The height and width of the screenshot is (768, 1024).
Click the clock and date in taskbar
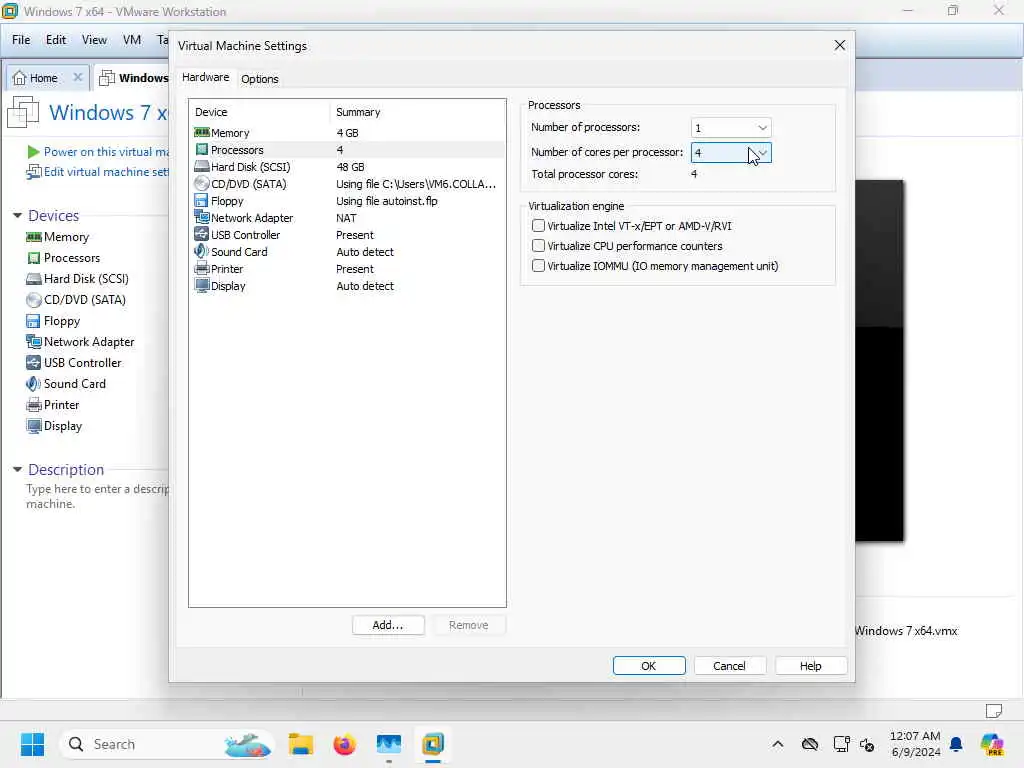coord(915,744)
